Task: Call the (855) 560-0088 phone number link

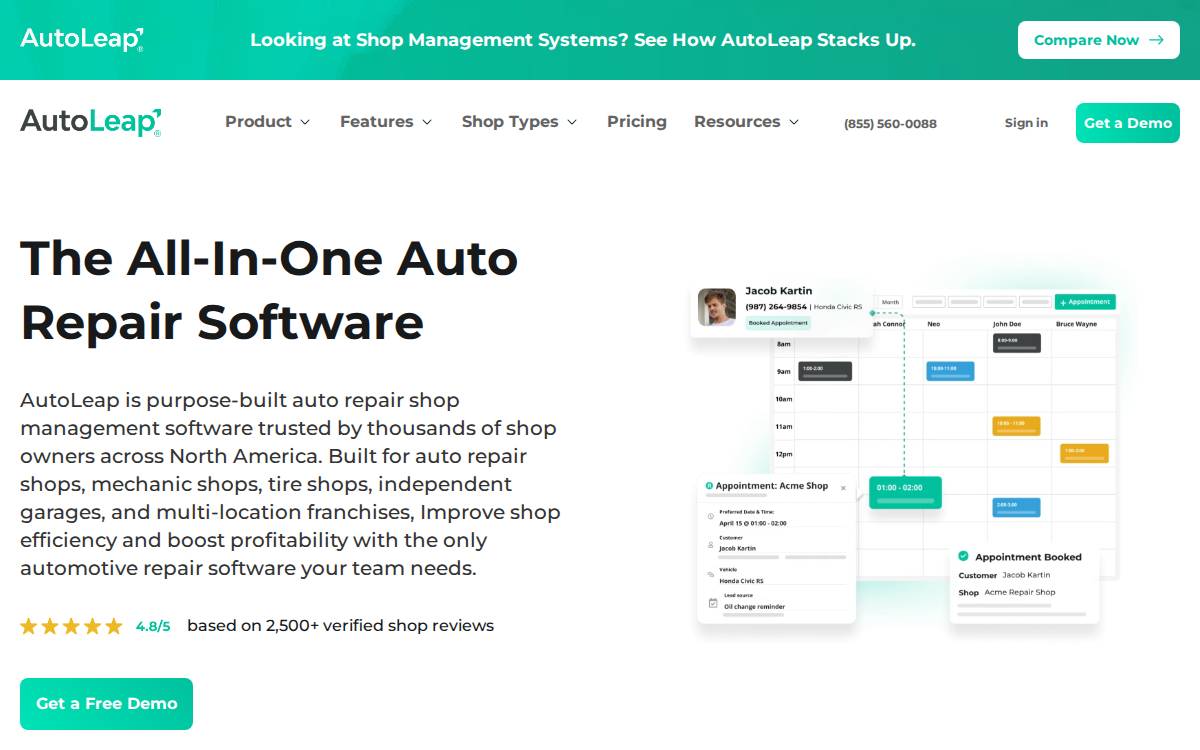Action: 890,124
